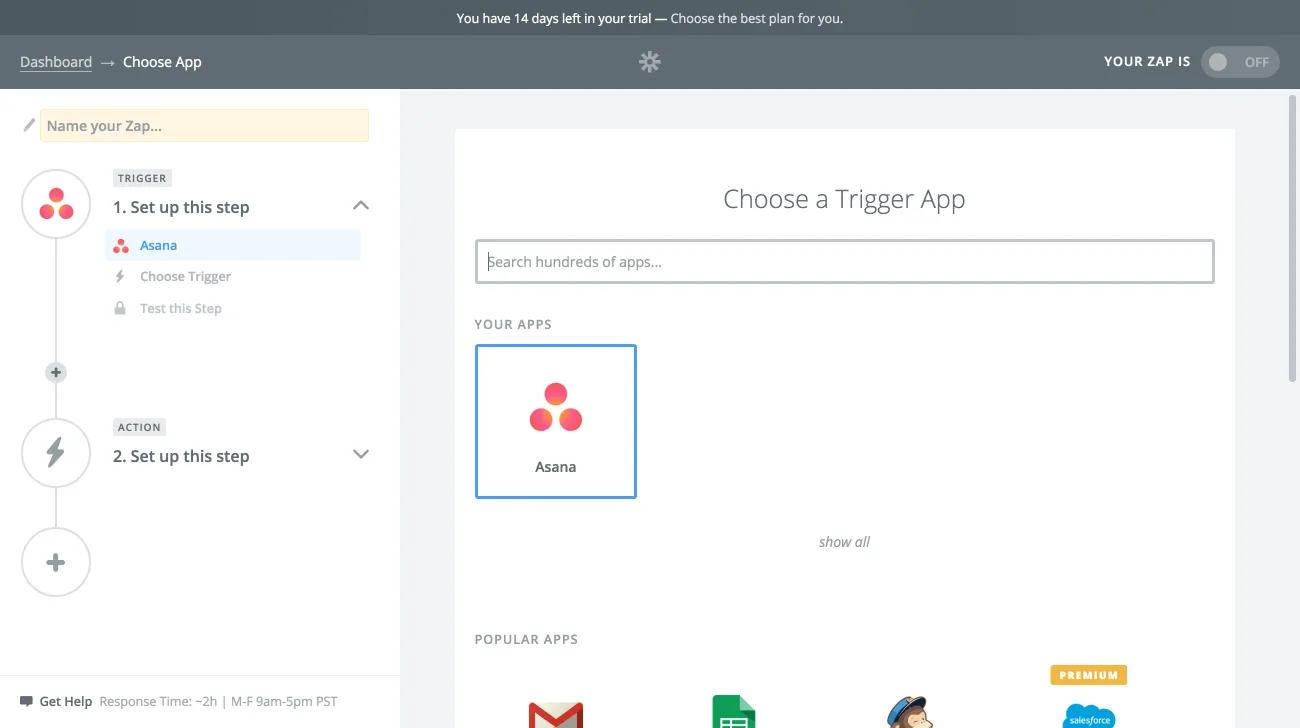Click the pencil icon beside Zap name
This screenshot has height=728, width=1300.
coord(29,125)
